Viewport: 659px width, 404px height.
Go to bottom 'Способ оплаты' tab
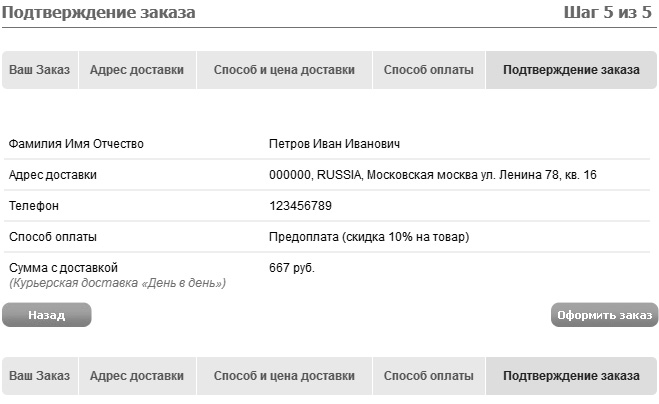(429, 377)
